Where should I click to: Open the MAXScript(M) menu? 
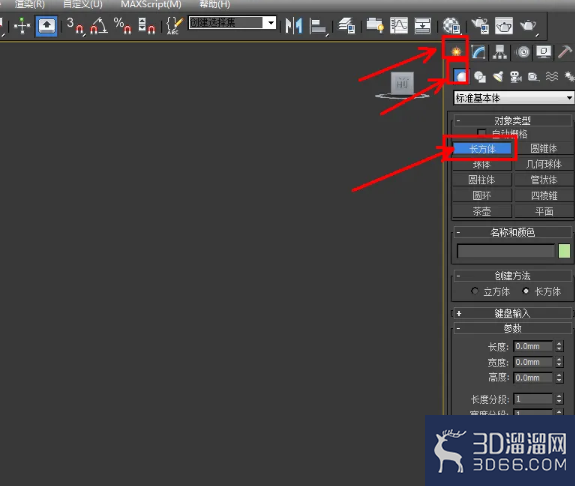(151, 4)
